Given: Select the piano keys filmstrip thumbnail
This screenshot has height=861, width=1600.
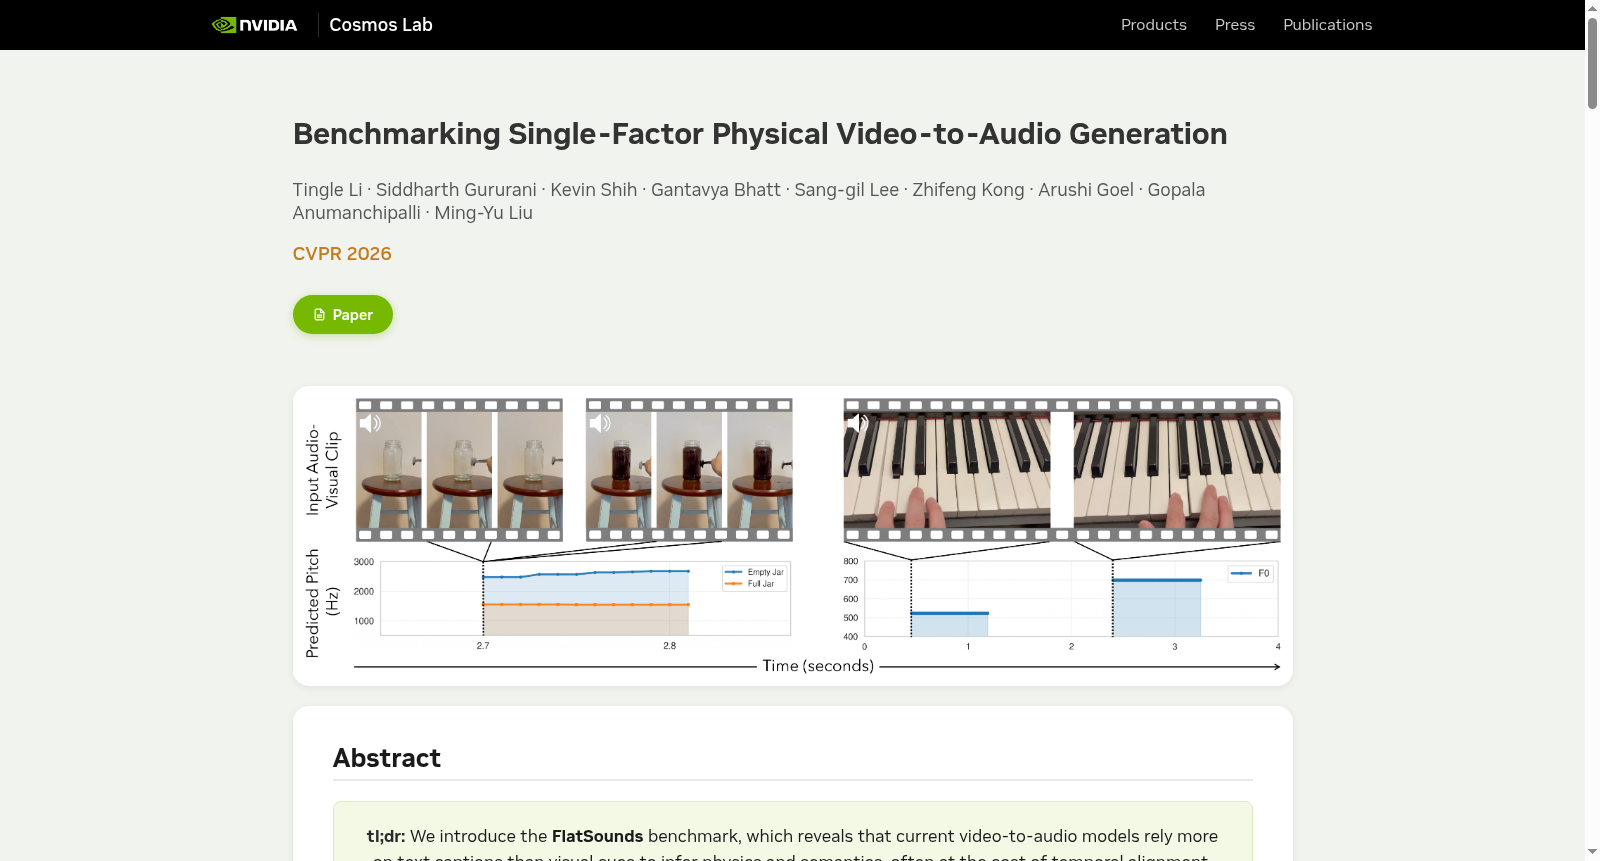Looking at the screenshot, I should (1062, 470).
